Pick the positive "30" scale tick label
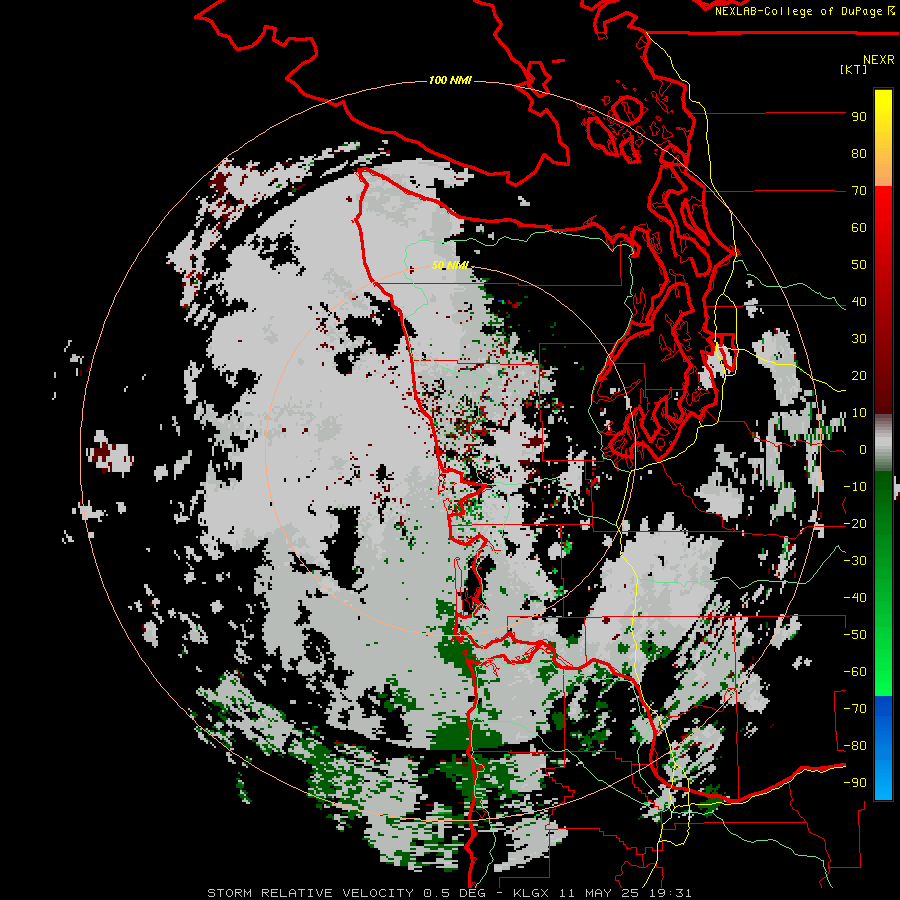 point(859,339)
